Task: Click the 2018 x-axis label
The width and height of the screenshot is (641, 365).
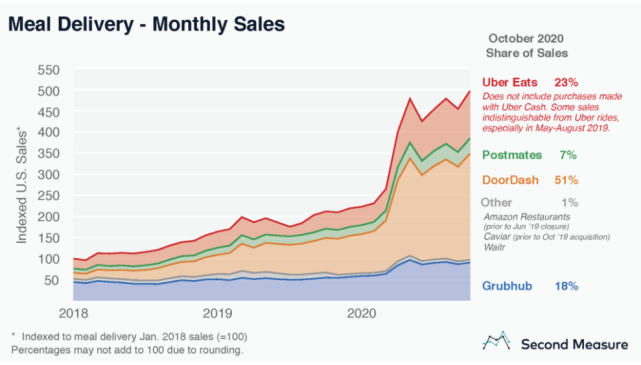Action: 74,313
